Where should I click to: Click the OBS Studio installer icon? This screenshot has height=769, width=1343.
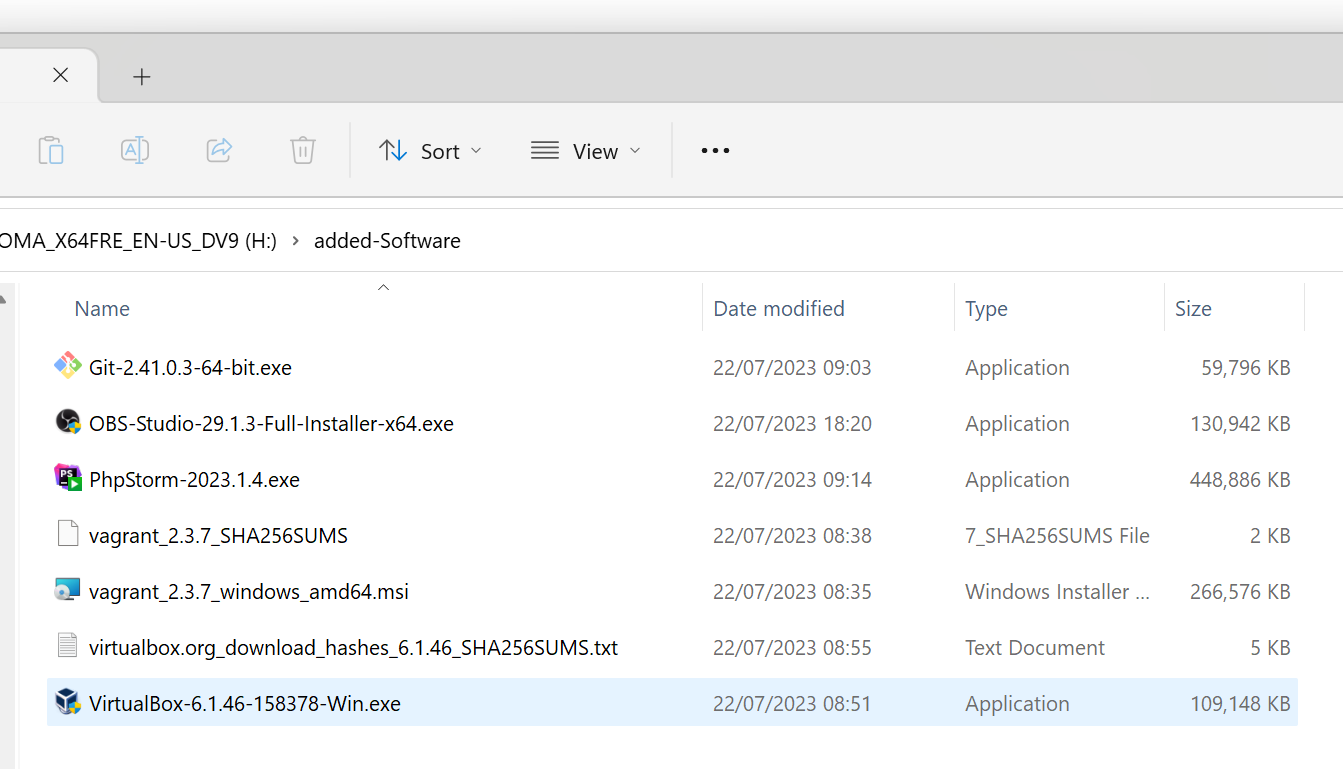(x=67, y=422)
